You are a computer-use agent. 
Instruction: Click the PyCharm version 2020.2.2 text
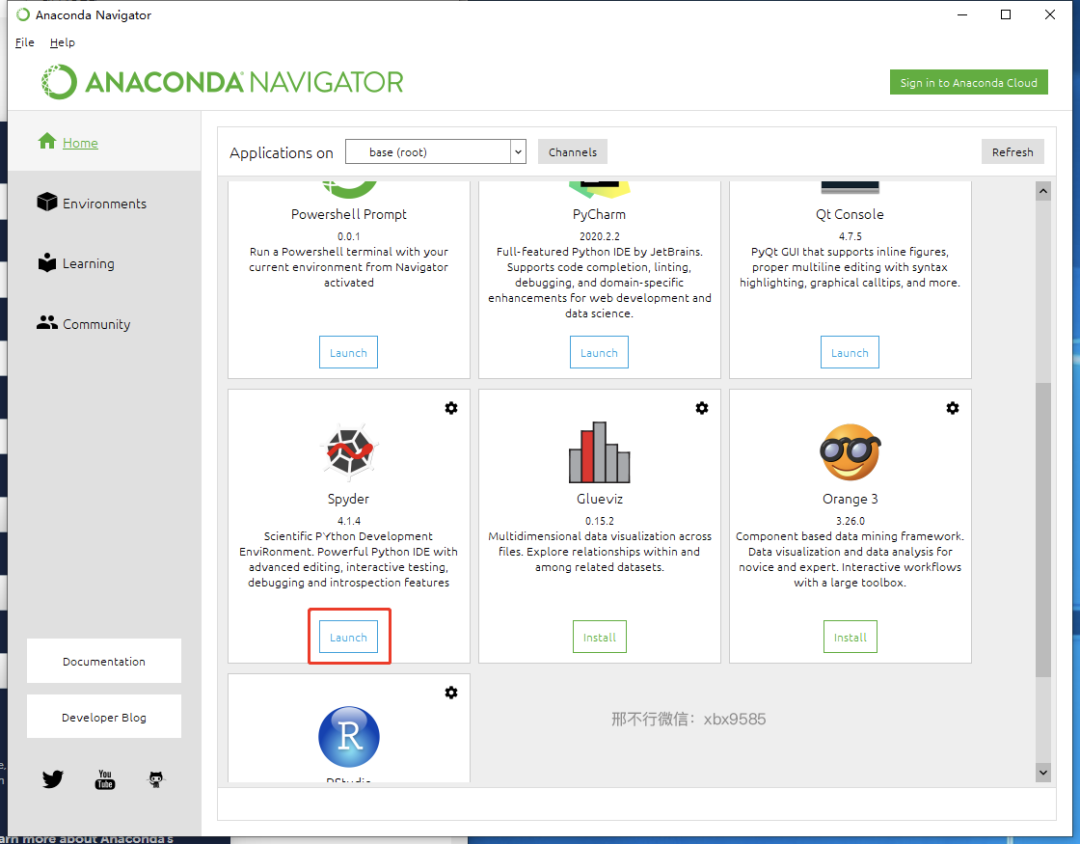pyautogui.click(x=599, y=236)
